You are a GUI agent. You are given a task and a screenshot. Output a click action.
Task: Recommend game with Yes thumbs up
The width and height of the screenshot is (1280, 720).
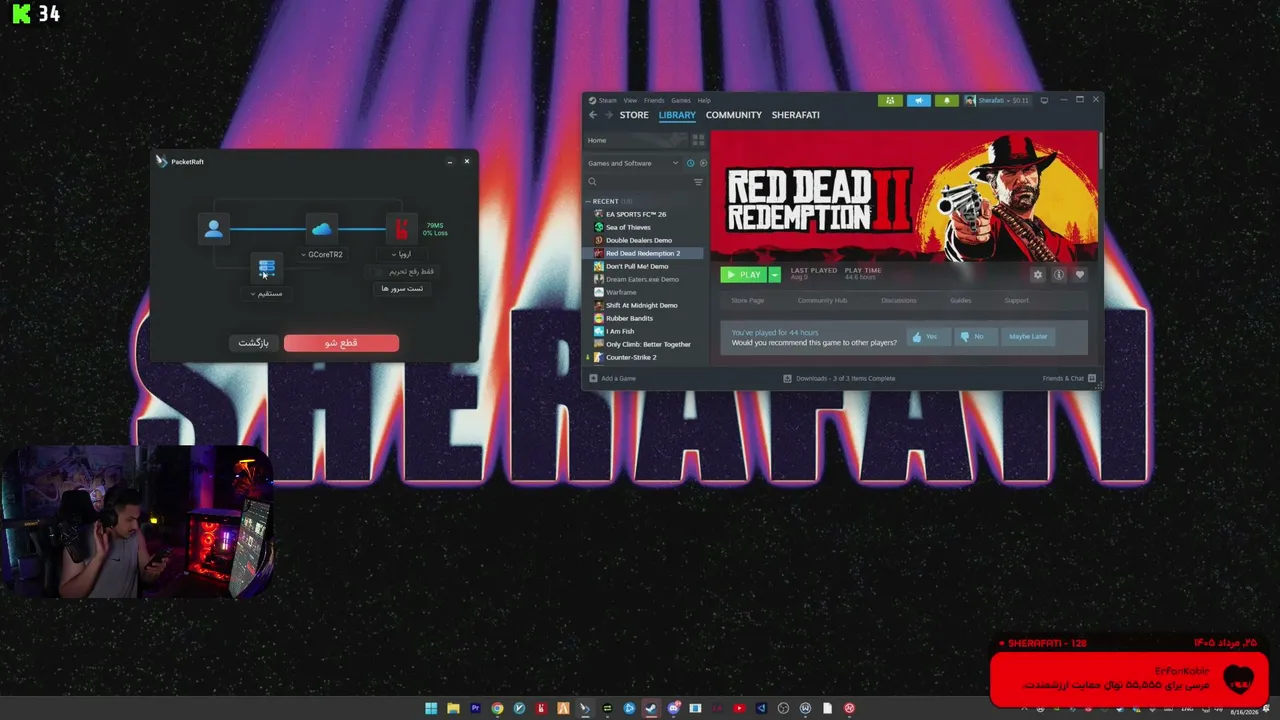927,337
